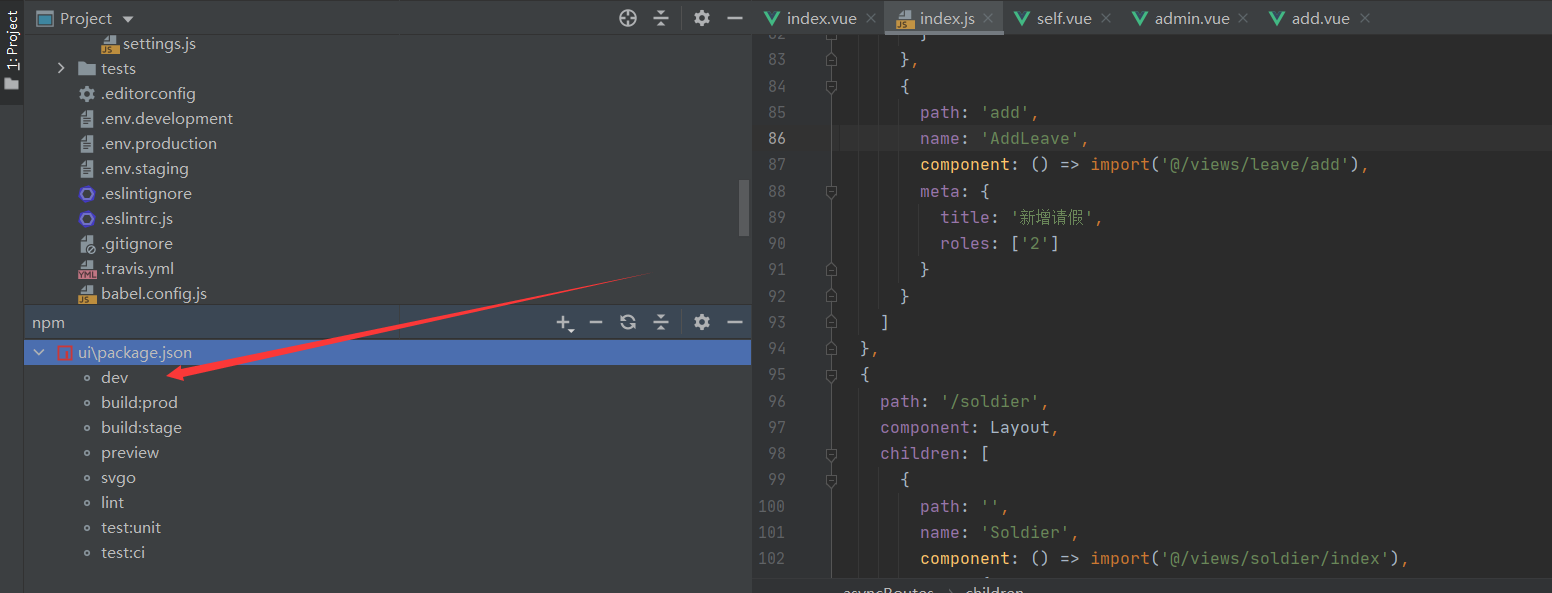Click the Layout component reference
Viewport: 1552px width, 593px height.
(1020, 427)
